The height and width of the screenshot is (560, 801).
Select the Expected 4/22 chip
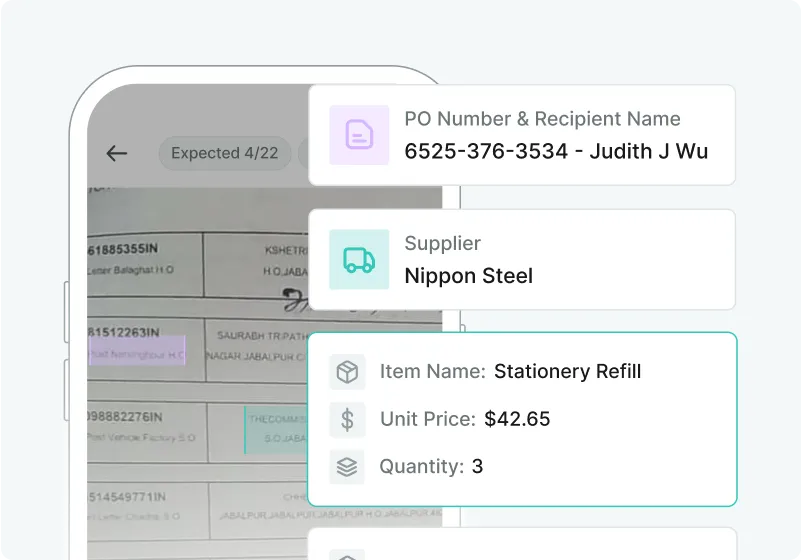pos(225,153)
